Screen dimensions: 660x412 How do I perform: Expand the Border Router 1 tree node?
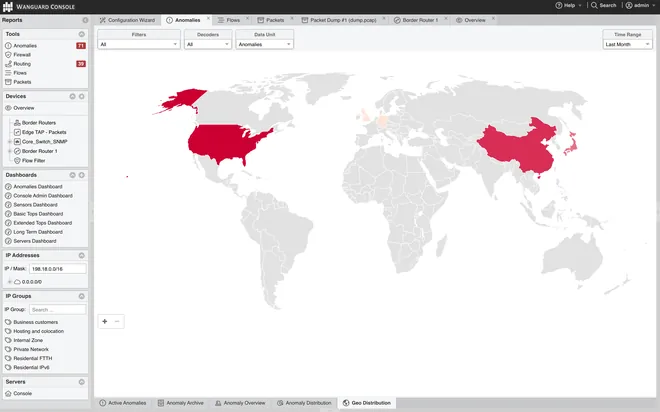point(10,151)
